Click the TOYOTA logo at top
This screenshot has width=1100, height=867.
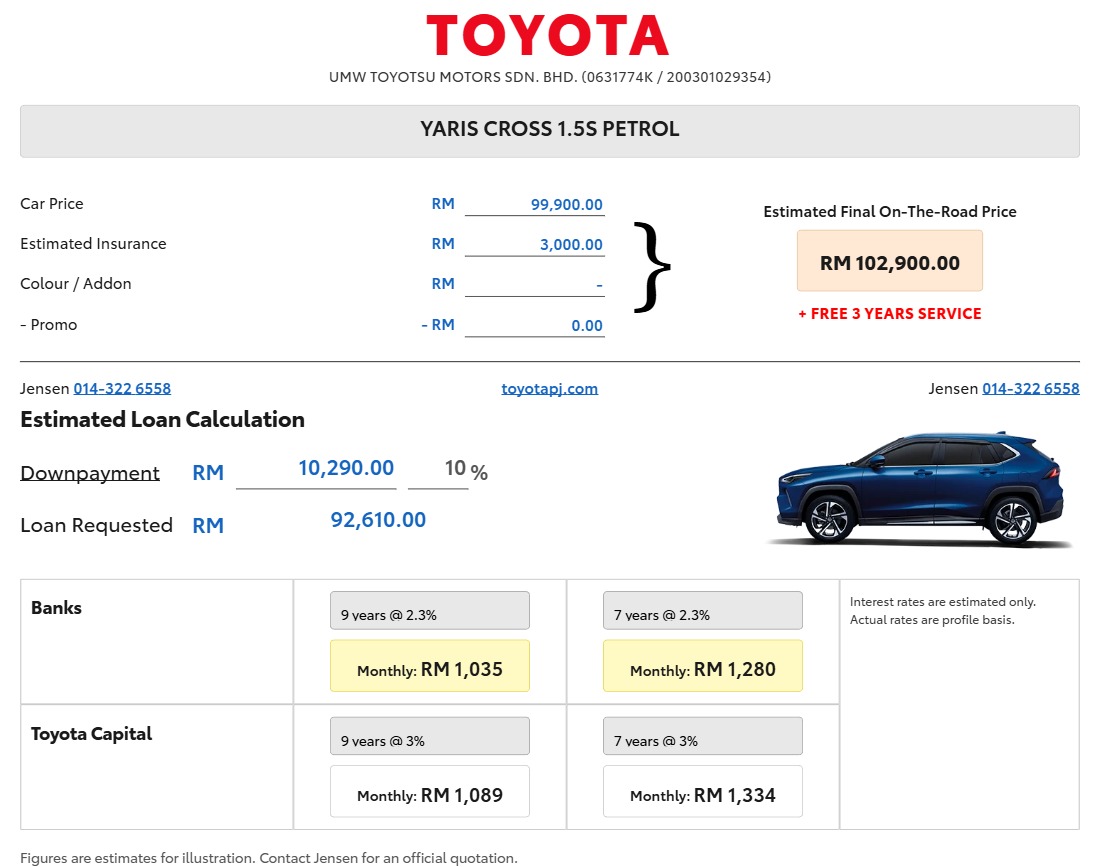(x=547, y=36)
